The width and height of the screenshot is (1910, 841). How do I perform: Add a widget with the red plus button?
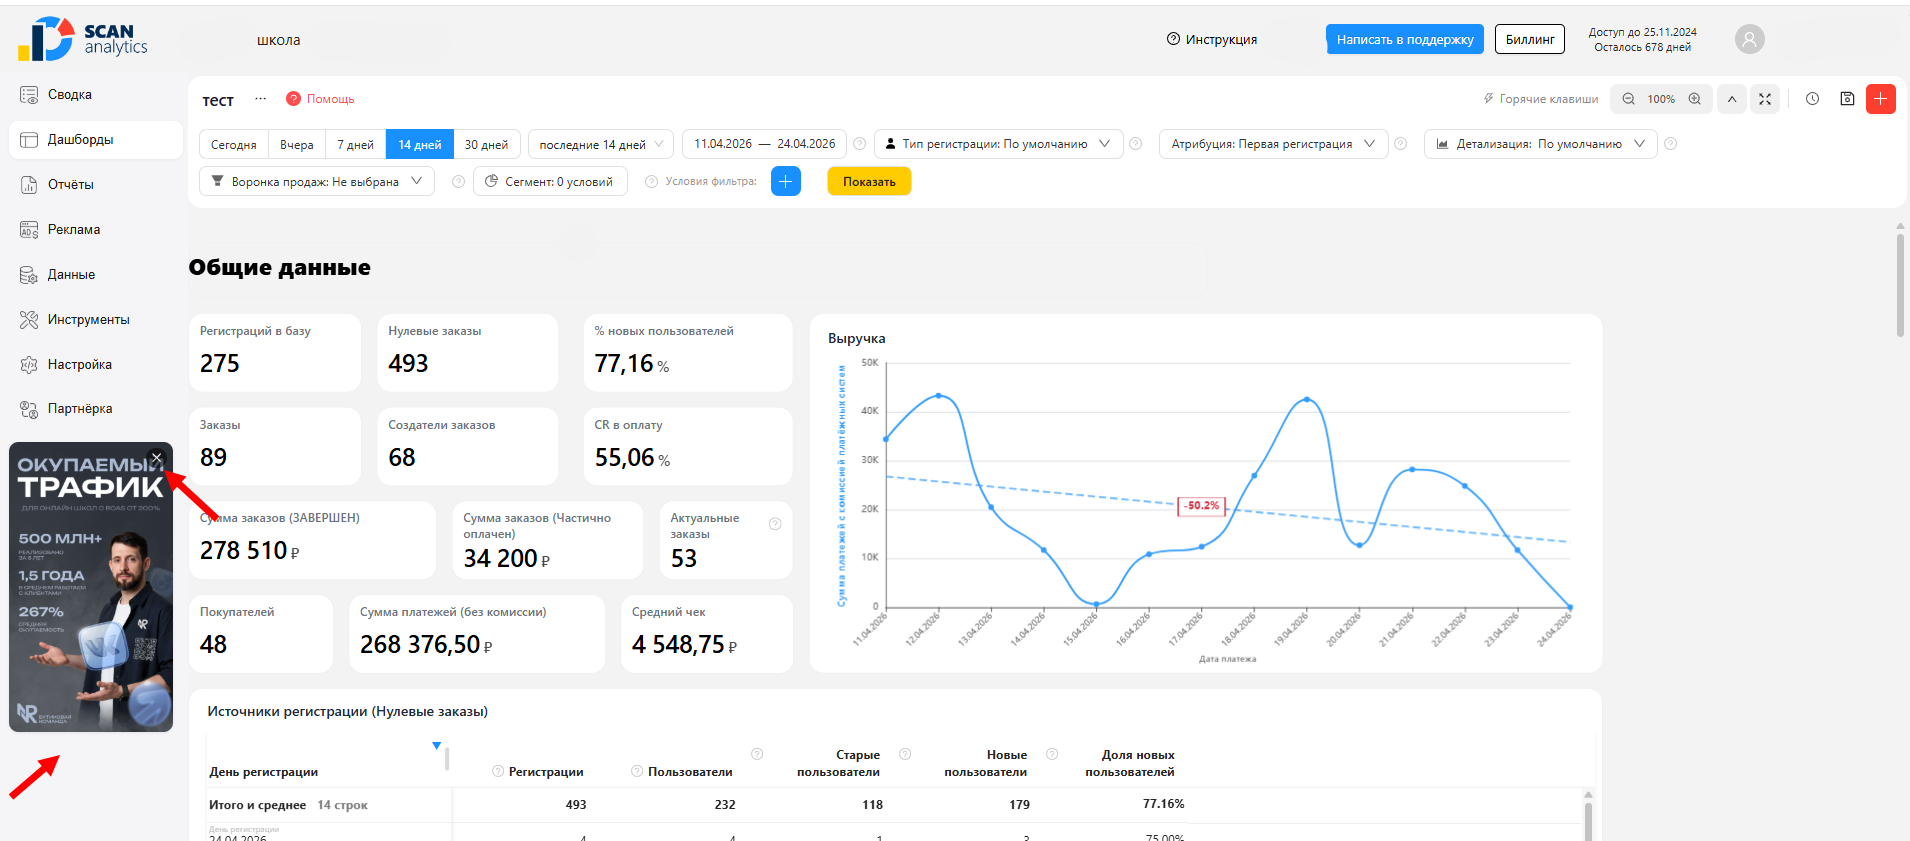click(x=1881, y=99)
